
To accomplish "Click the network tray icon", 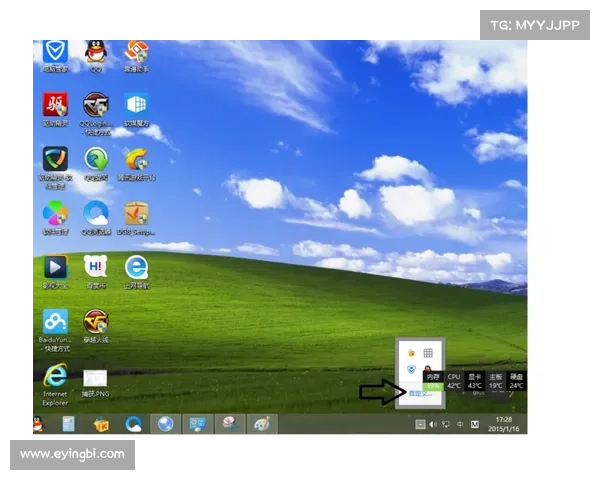I will tap(446, 424).
